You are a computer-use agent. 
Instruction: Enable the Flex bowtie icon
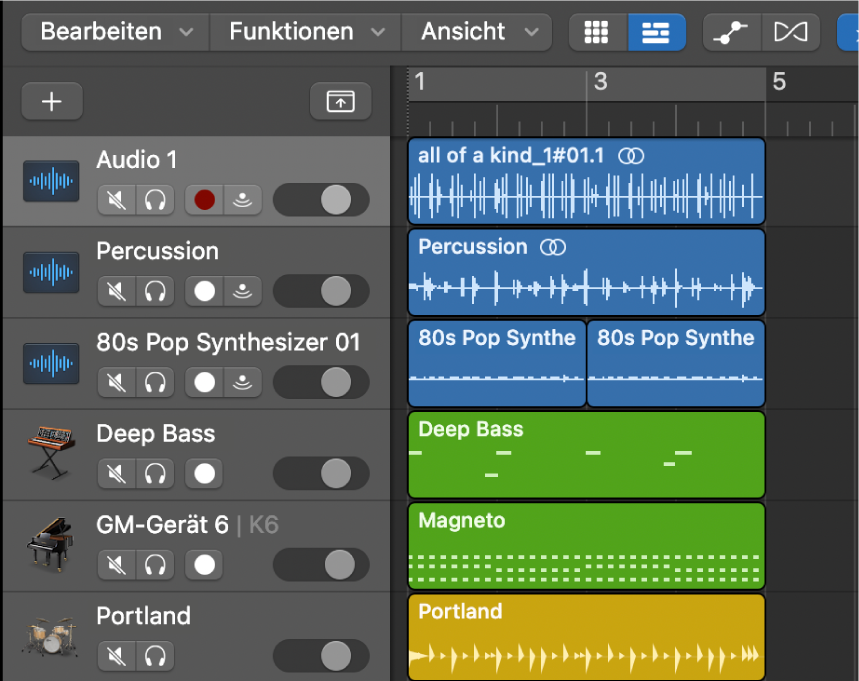click(x=791, y=32)
